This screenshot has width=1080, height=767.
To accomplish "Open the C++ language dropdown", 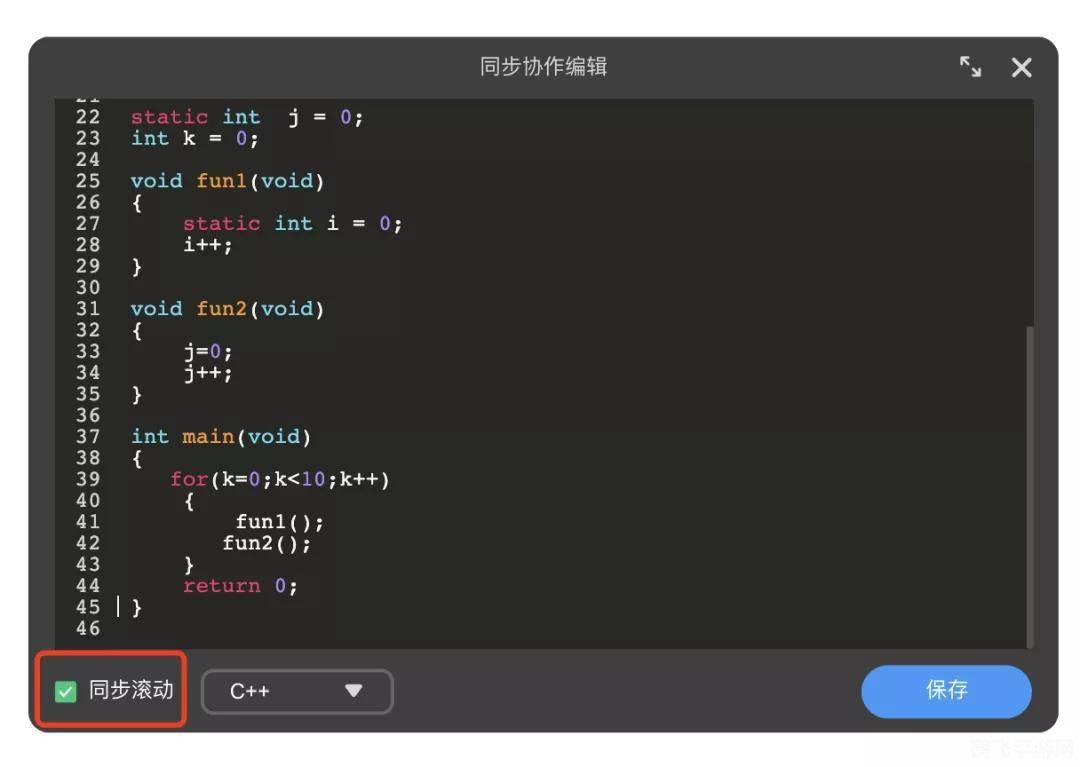I will (x=295, y=690).
